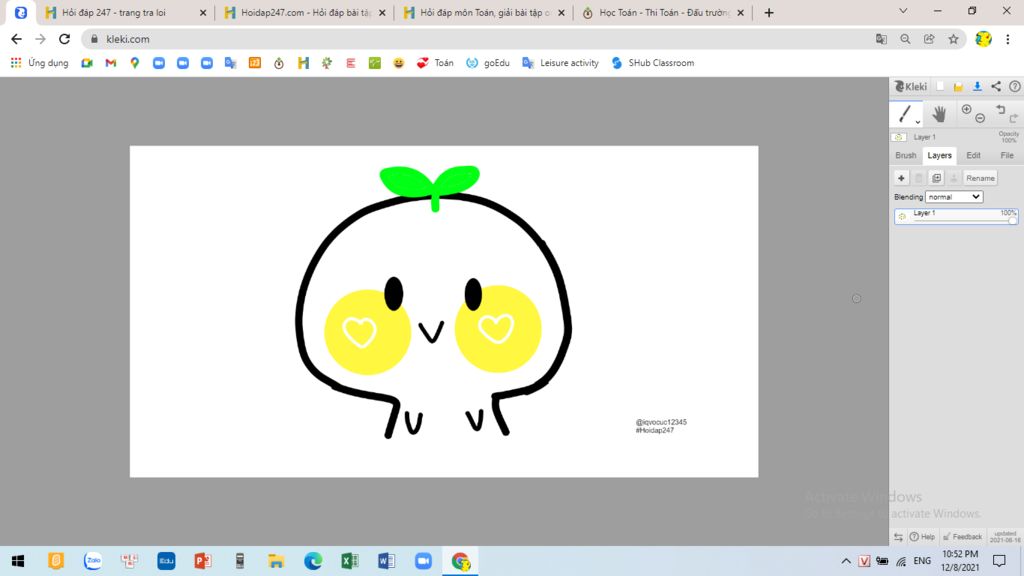Flip the panel side using swap arrows
Image resolution: width=1024 pixels, height=576 pixels.
899,537
